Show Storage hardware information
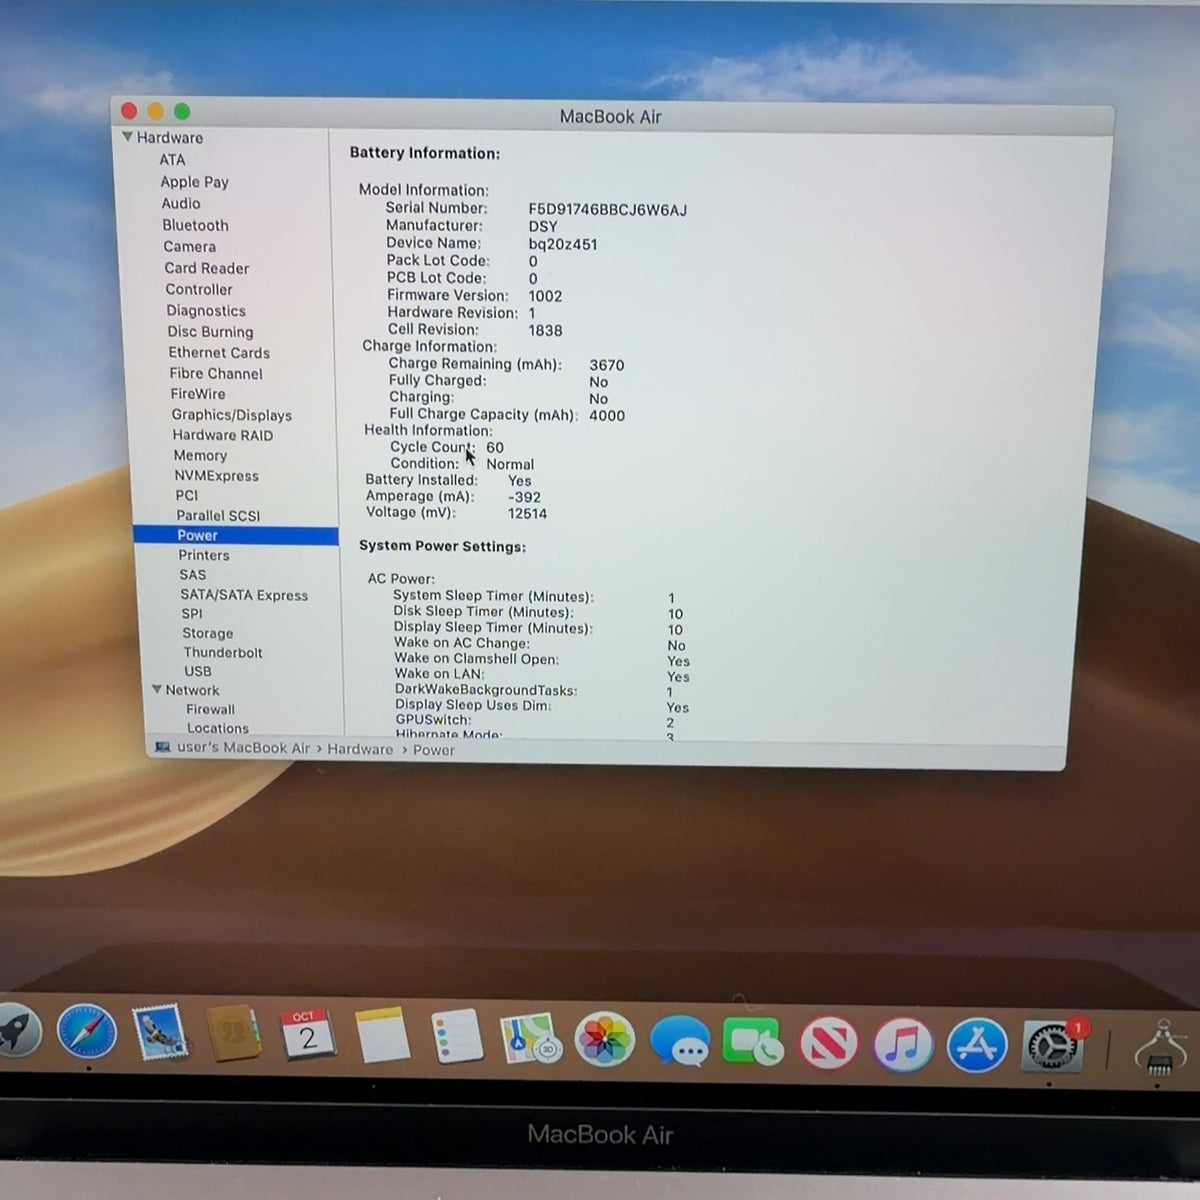Screen dimensions: 1200x1200 click(x=207, y=633)
